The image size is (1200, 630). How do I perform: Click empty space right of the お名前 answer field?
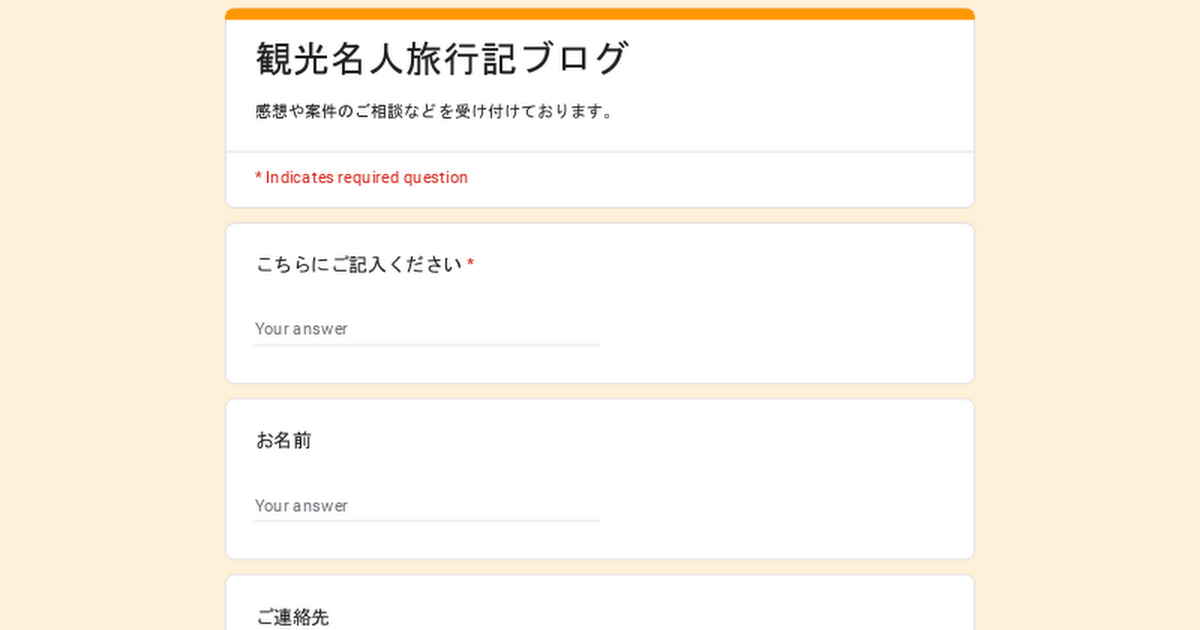(780, 506)
